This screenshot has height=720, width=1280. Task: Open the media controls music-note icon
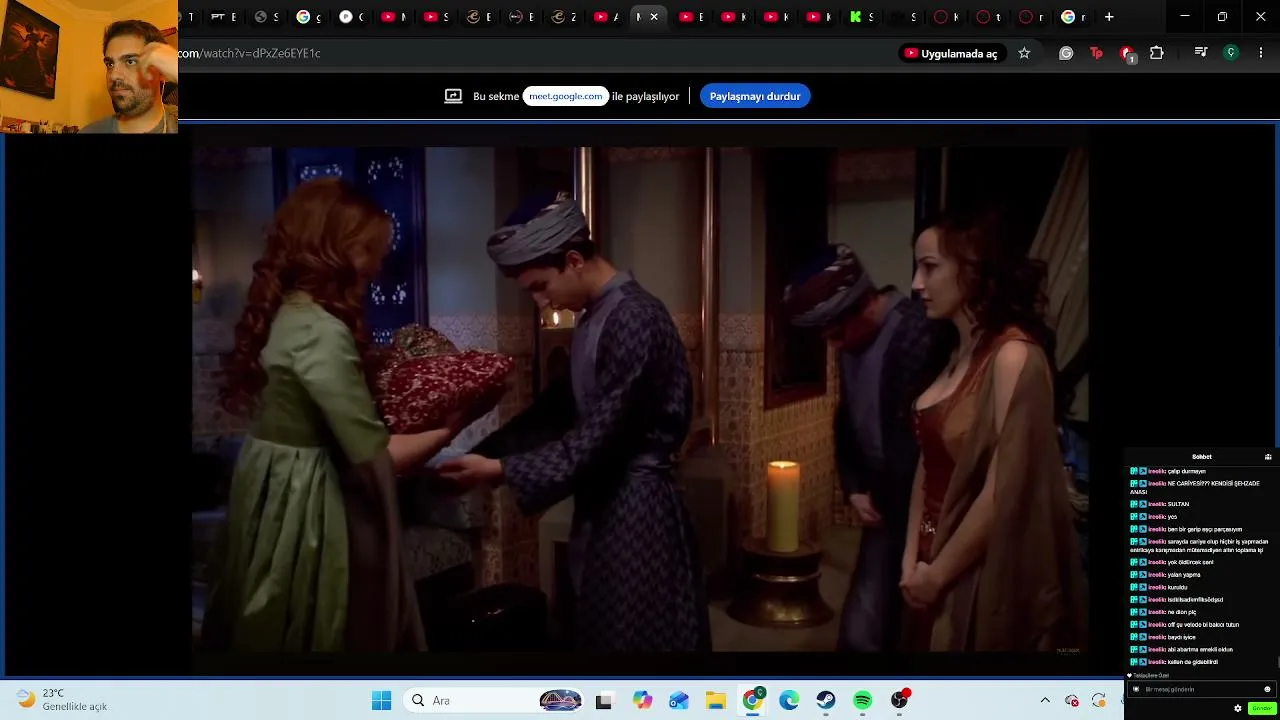(x=1201, y=53)
